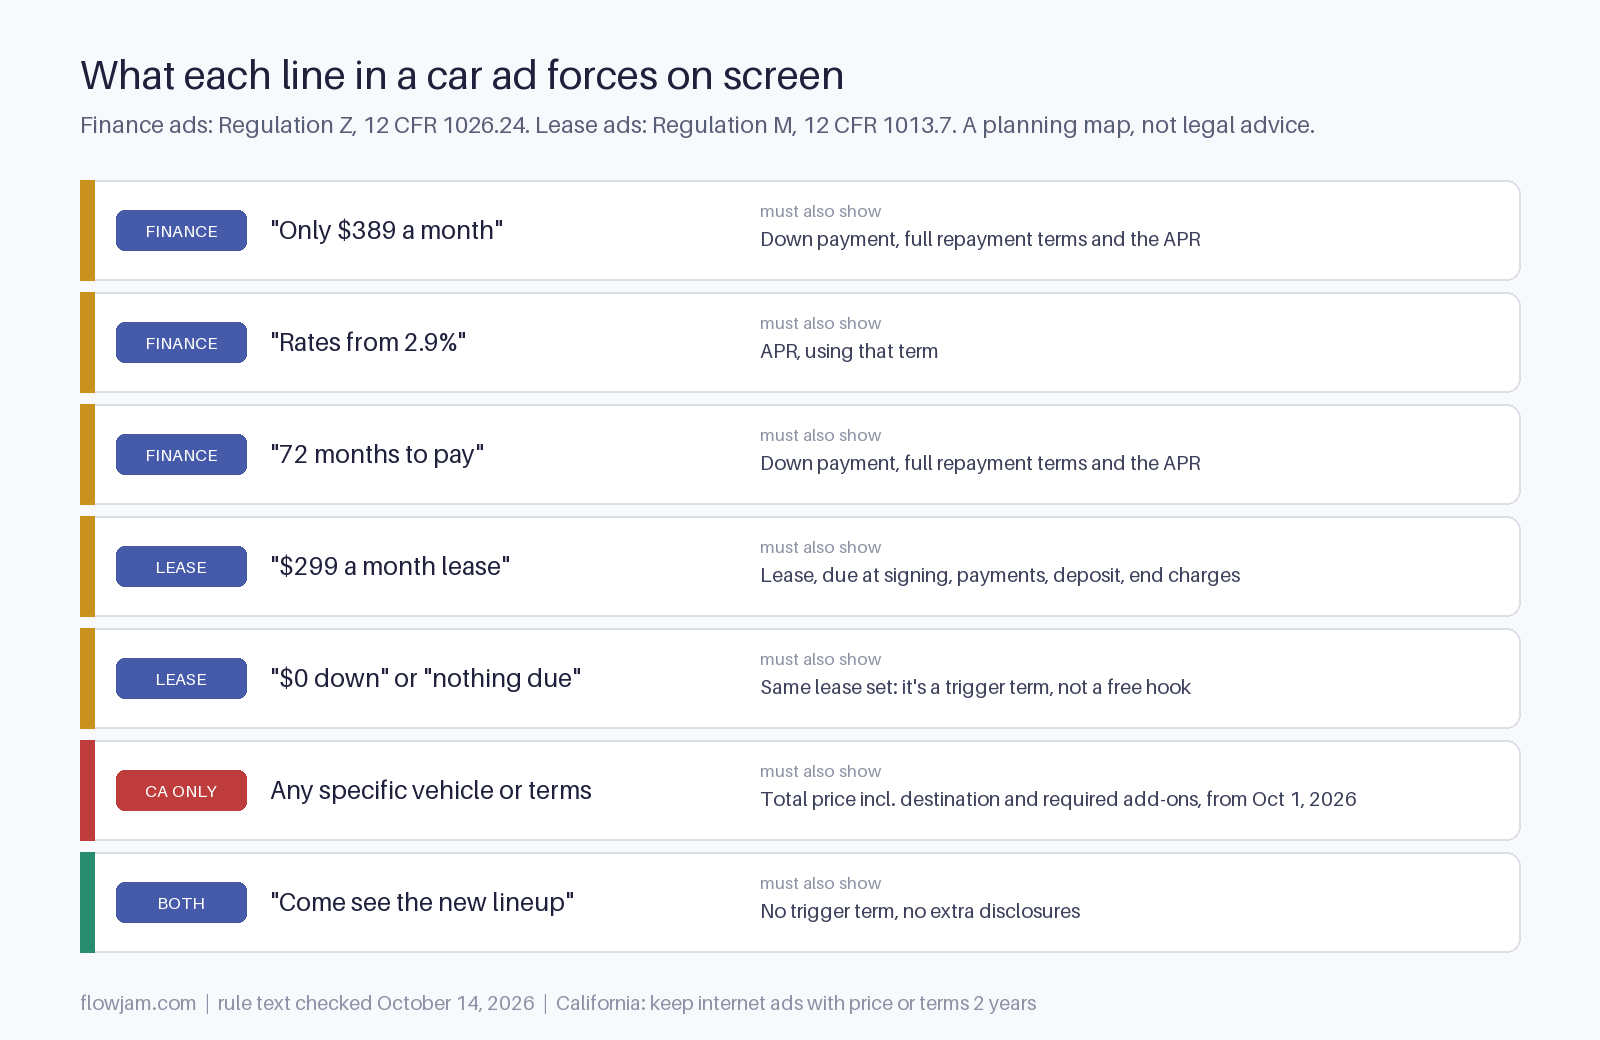This screenshot has height=1040, width=1600.
Task: Click the heading "What each line in a car ad forces on screen"
Action: [462, 76]
